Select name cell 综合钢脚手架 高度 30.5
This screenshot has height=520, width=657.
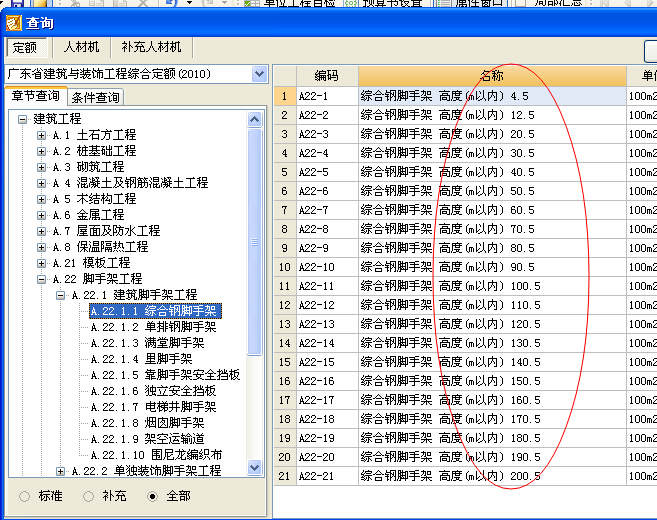point(492,153)
